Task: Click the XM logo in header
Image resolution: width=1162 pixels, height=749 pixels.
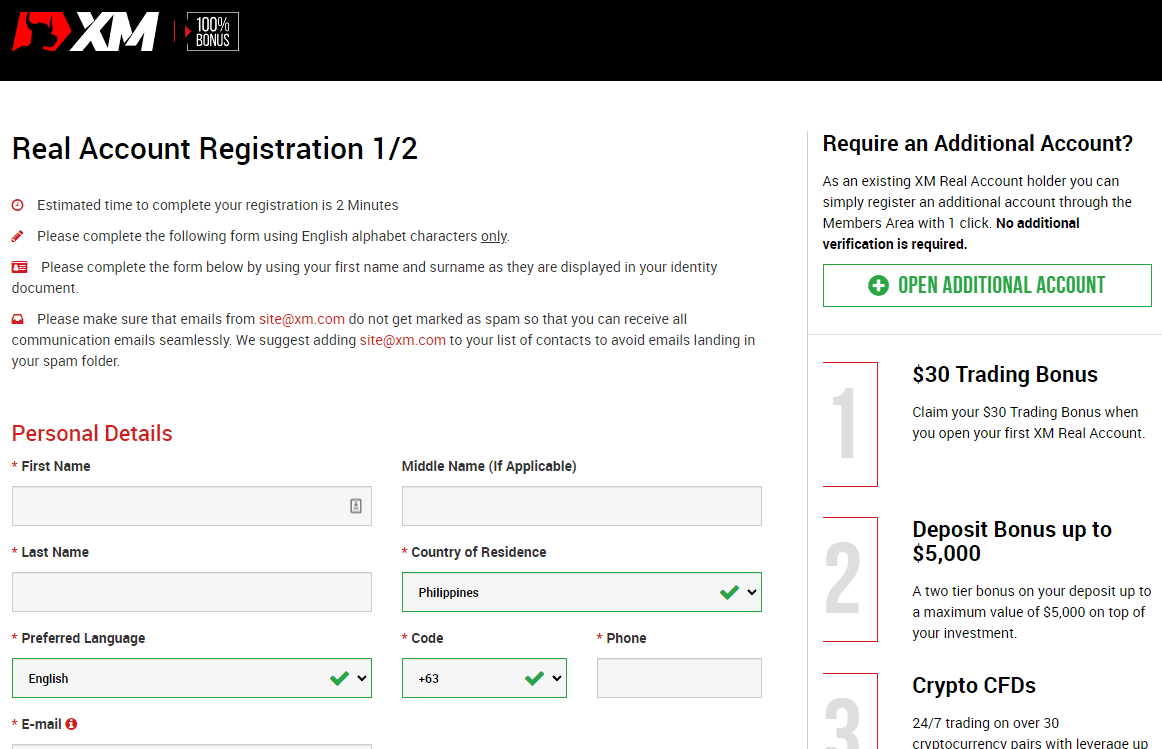Action: (85, 32)
